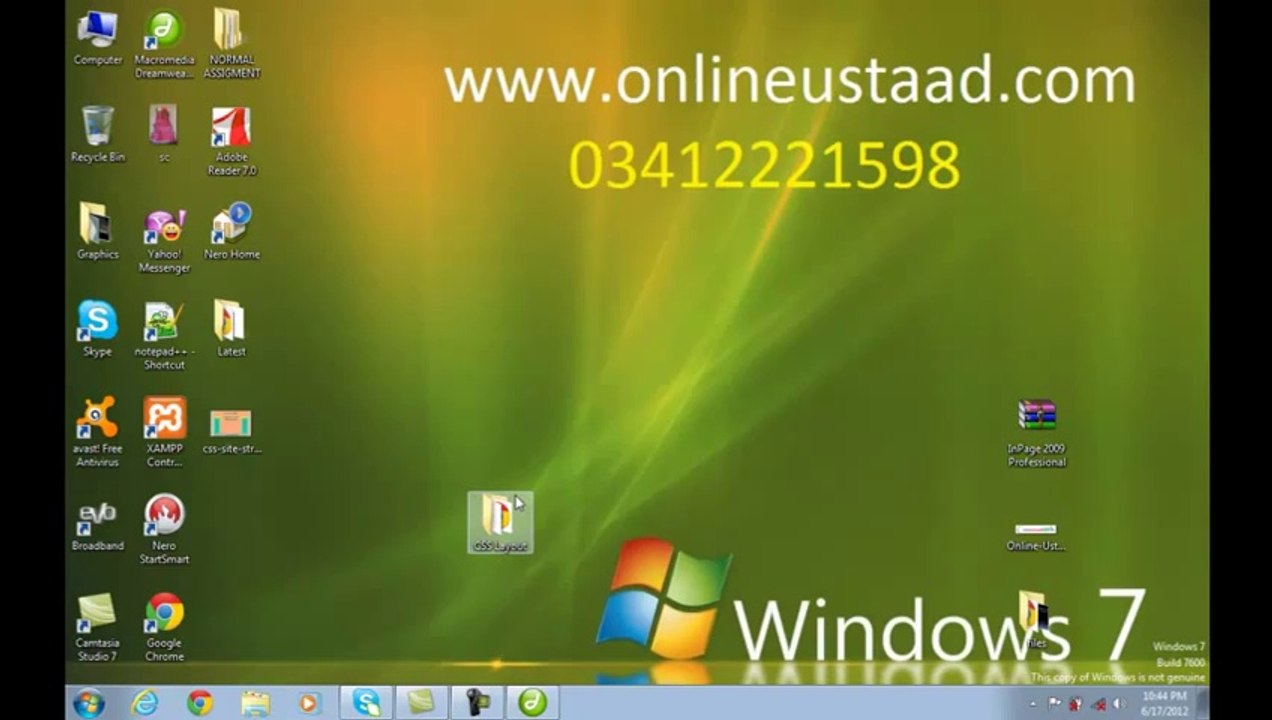Open the clock showing 10:44 PM
This screenshot has height=720, width=1272.
tap(1164, 703)
